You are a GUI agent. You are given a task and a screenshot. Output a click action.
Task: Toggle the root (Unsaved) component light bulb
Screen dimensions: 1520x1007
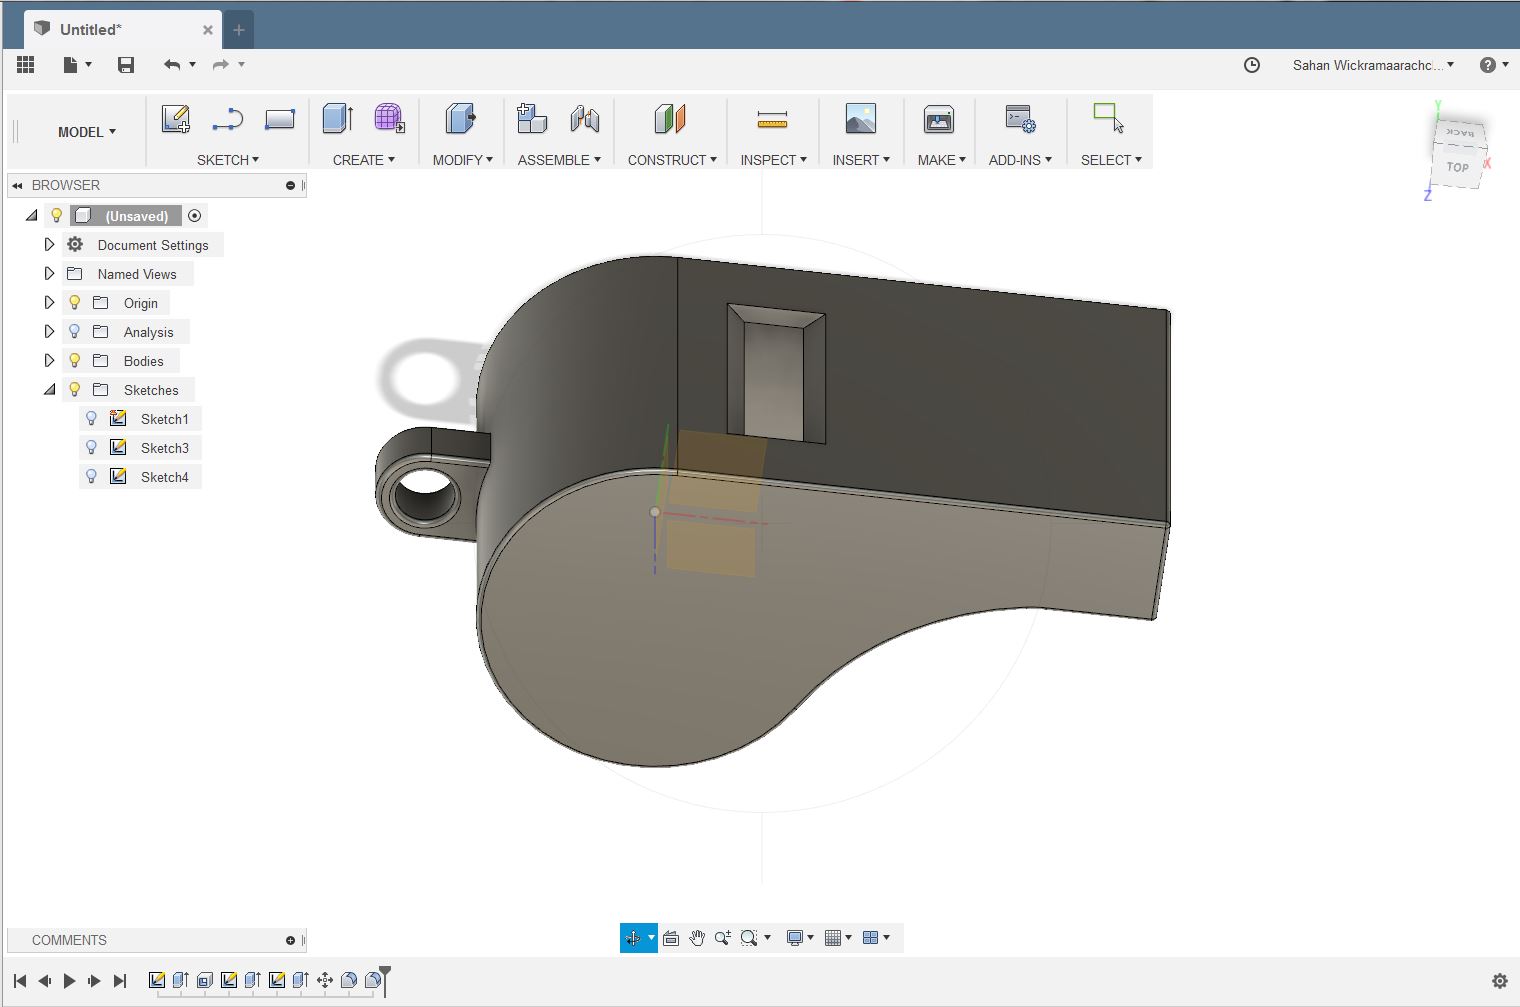click(x=57, y=216)
